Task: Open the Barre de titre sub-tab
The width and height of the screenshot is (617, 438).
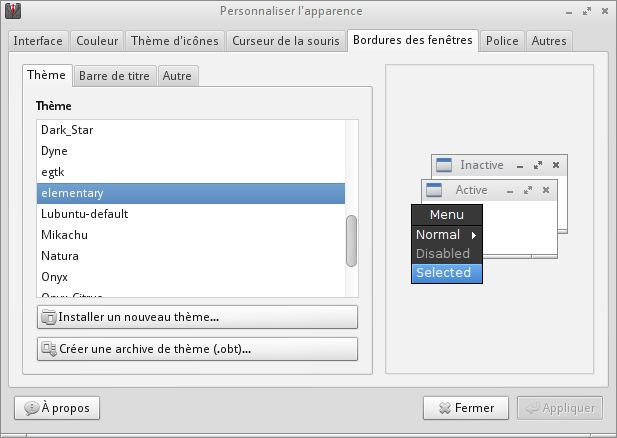Action: (x=115, y=76)
